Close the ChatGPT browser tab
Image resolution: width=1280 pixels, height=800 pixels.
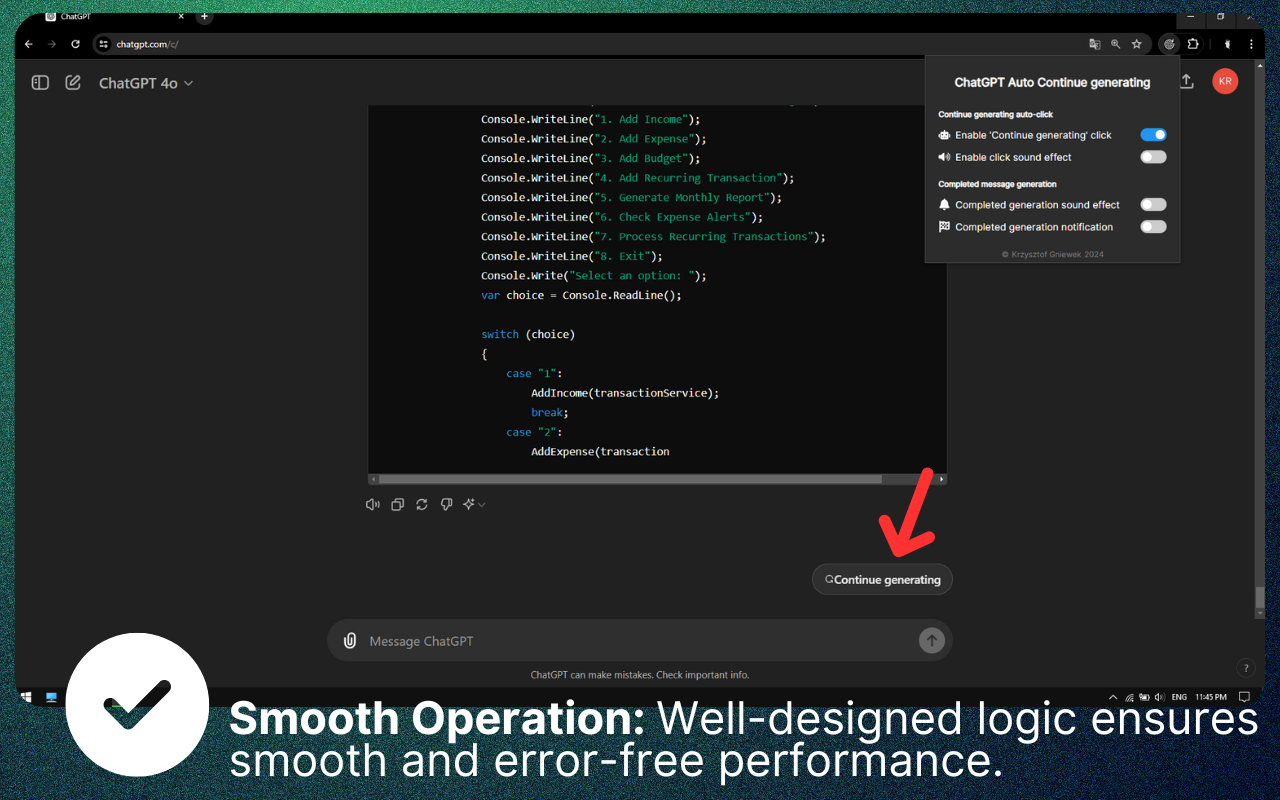click(181, 16)
